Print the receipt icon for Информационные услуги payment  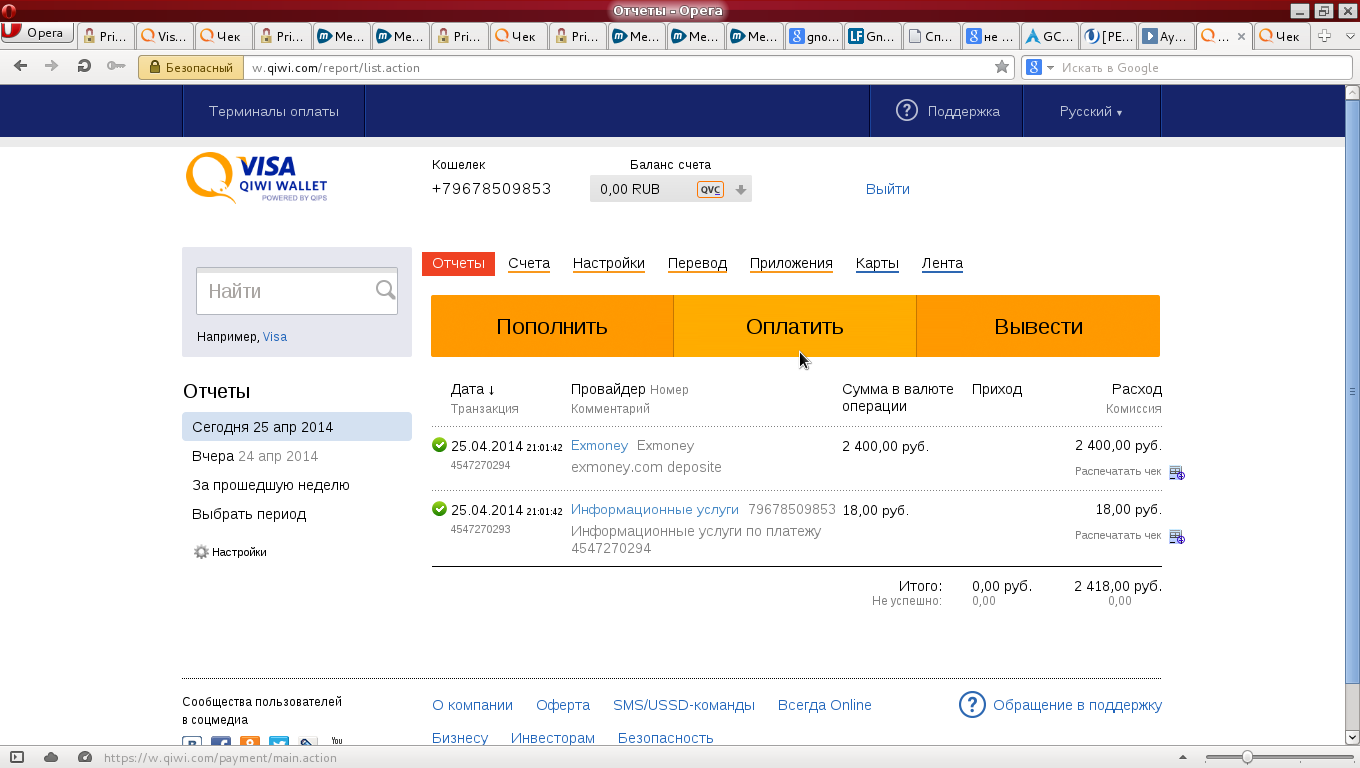(1177, 536)
